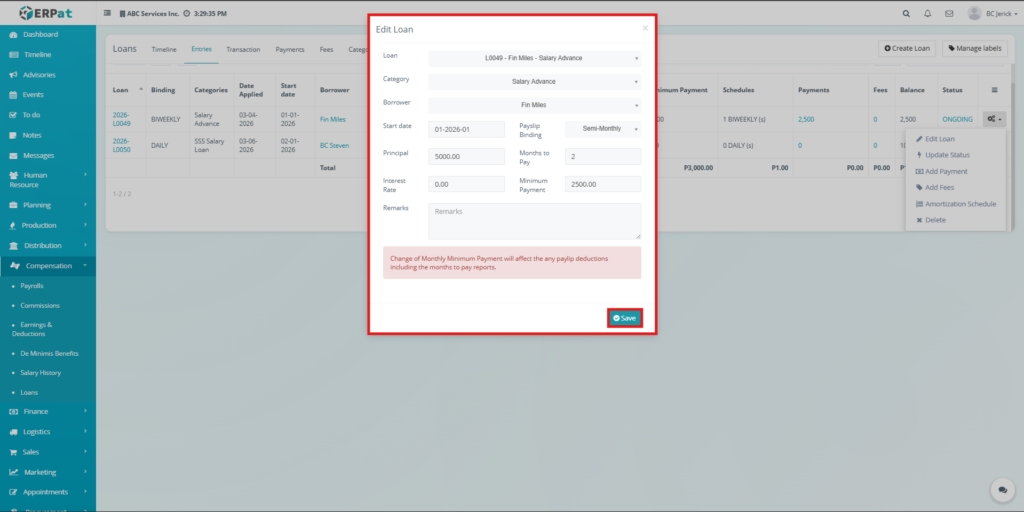Screen dimensions: 1024x512
Task: Select Amortization Schedule menu entry
Action: coord(955,204)
